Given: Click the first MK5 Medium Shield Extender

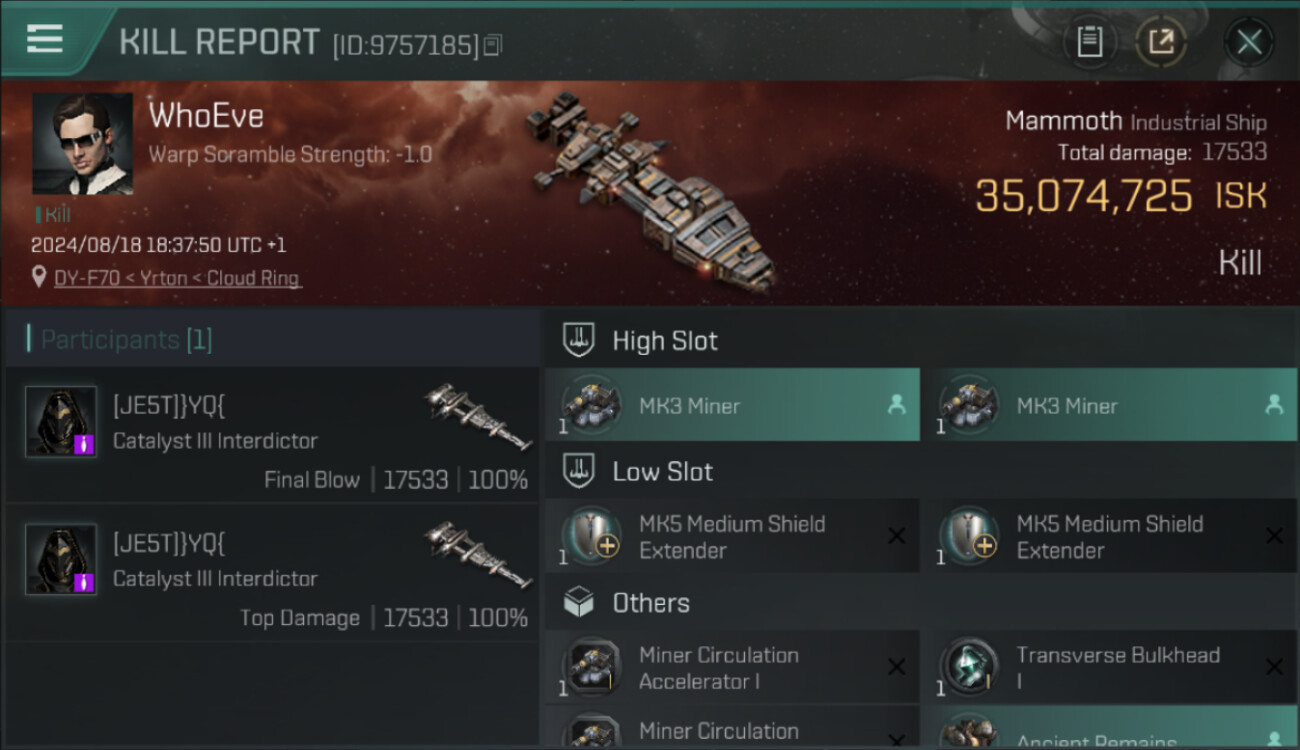Looking at the screenshot, I should pyautogui.click(x=731, y=536).
